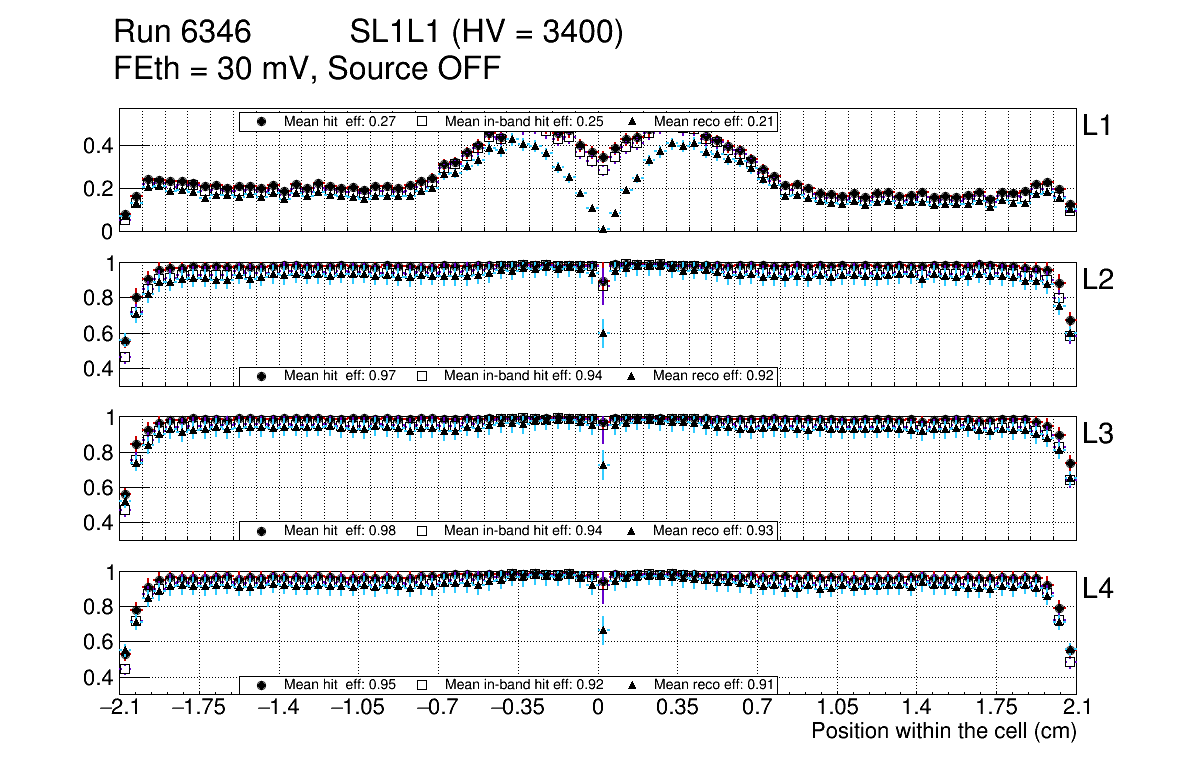Select the 'Mean reco eff: 0.92' legend entry
Screen dimensions: 1196x772
pos(714,376)
